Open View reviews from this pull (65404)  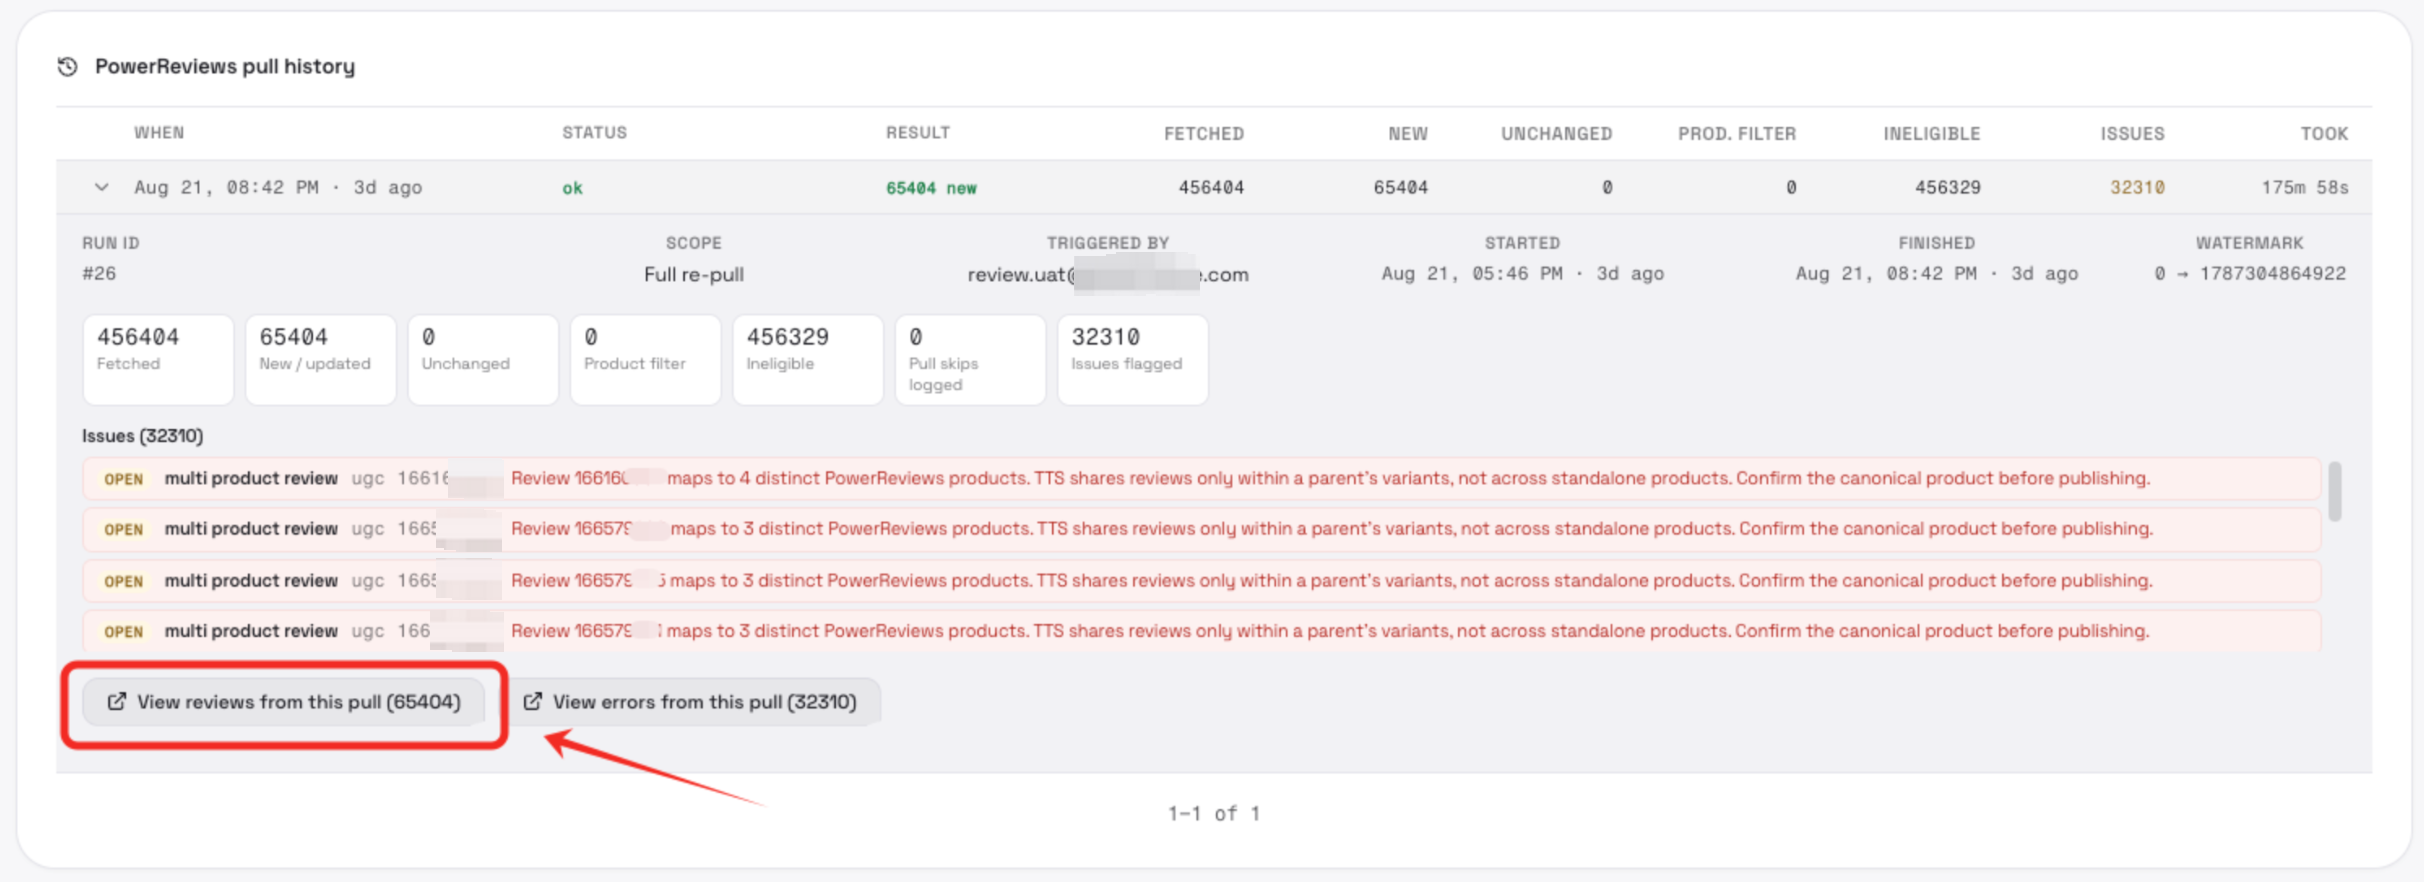pos(284,702)
